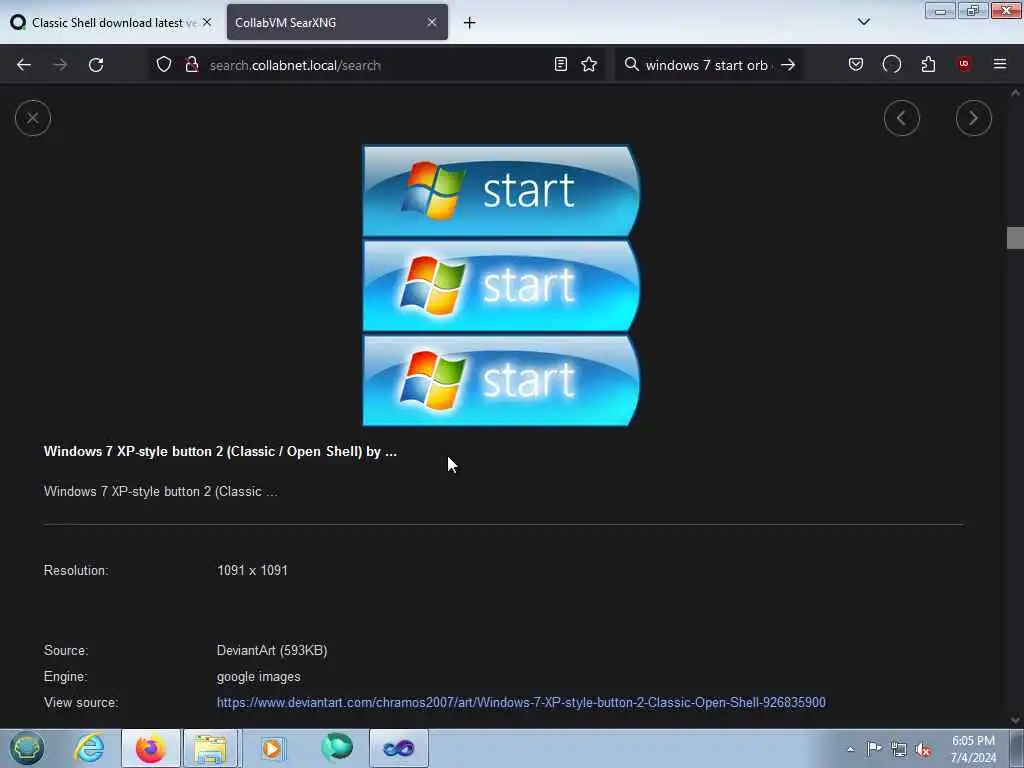
Task: Open the uBlock Origin extension icon
Action: [x=963, y=64]
